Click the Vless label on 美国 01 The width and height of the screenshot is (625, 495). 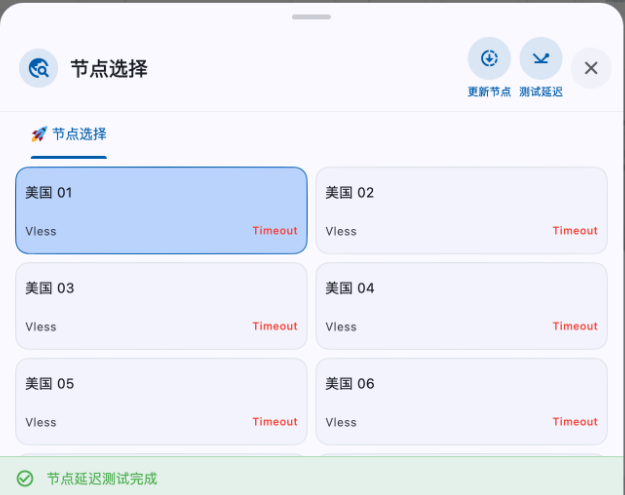pos(41,232)
